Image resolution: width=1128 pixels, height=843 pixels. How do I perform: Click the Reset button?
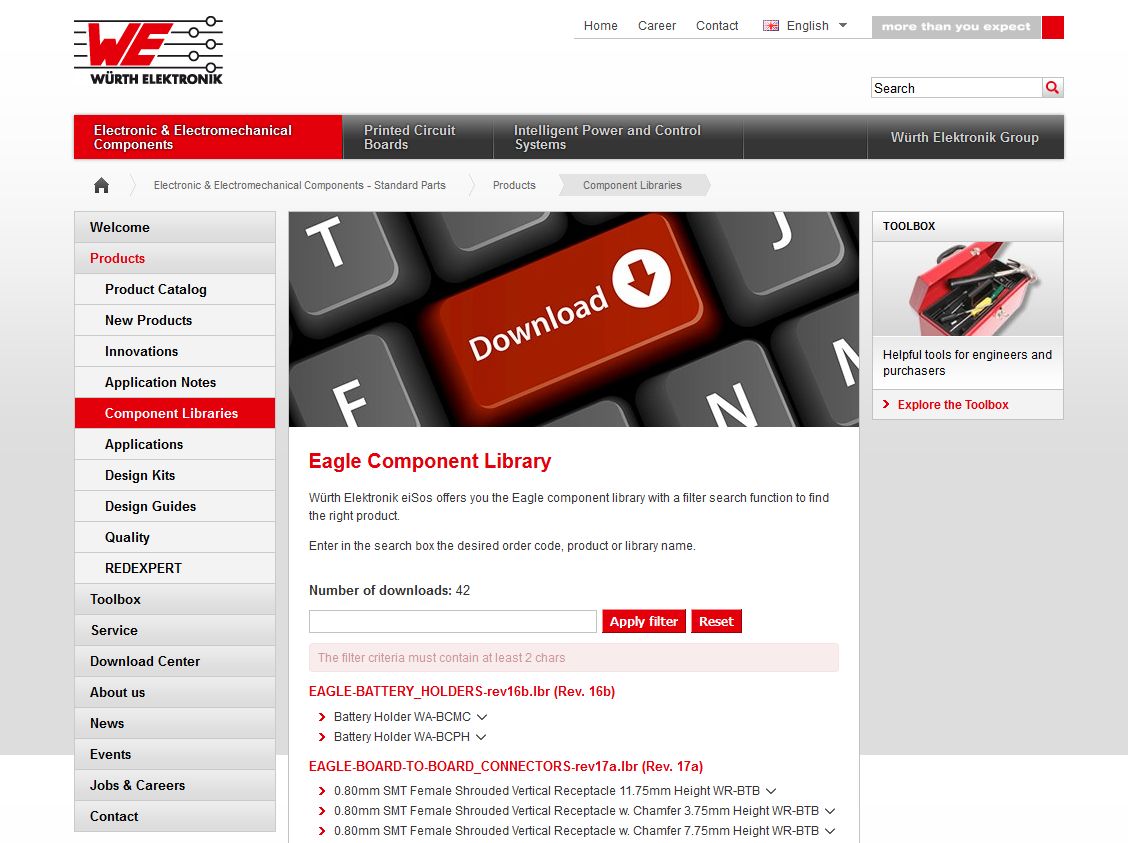coord(717,621)
